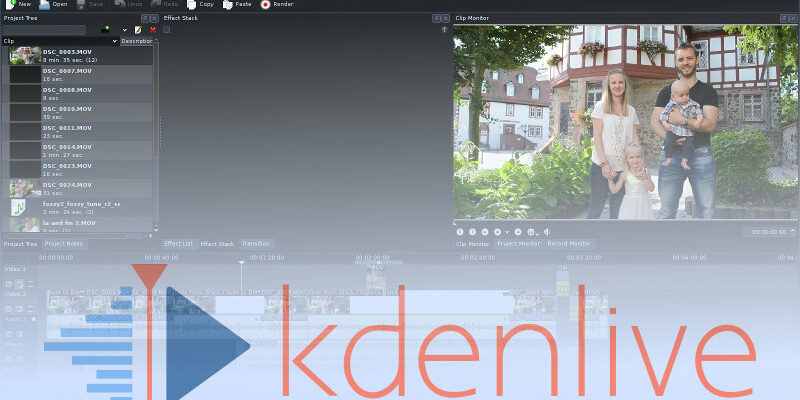
Task: Toggle the first Video 2 track header button
Action: click(x=8, y=309)
